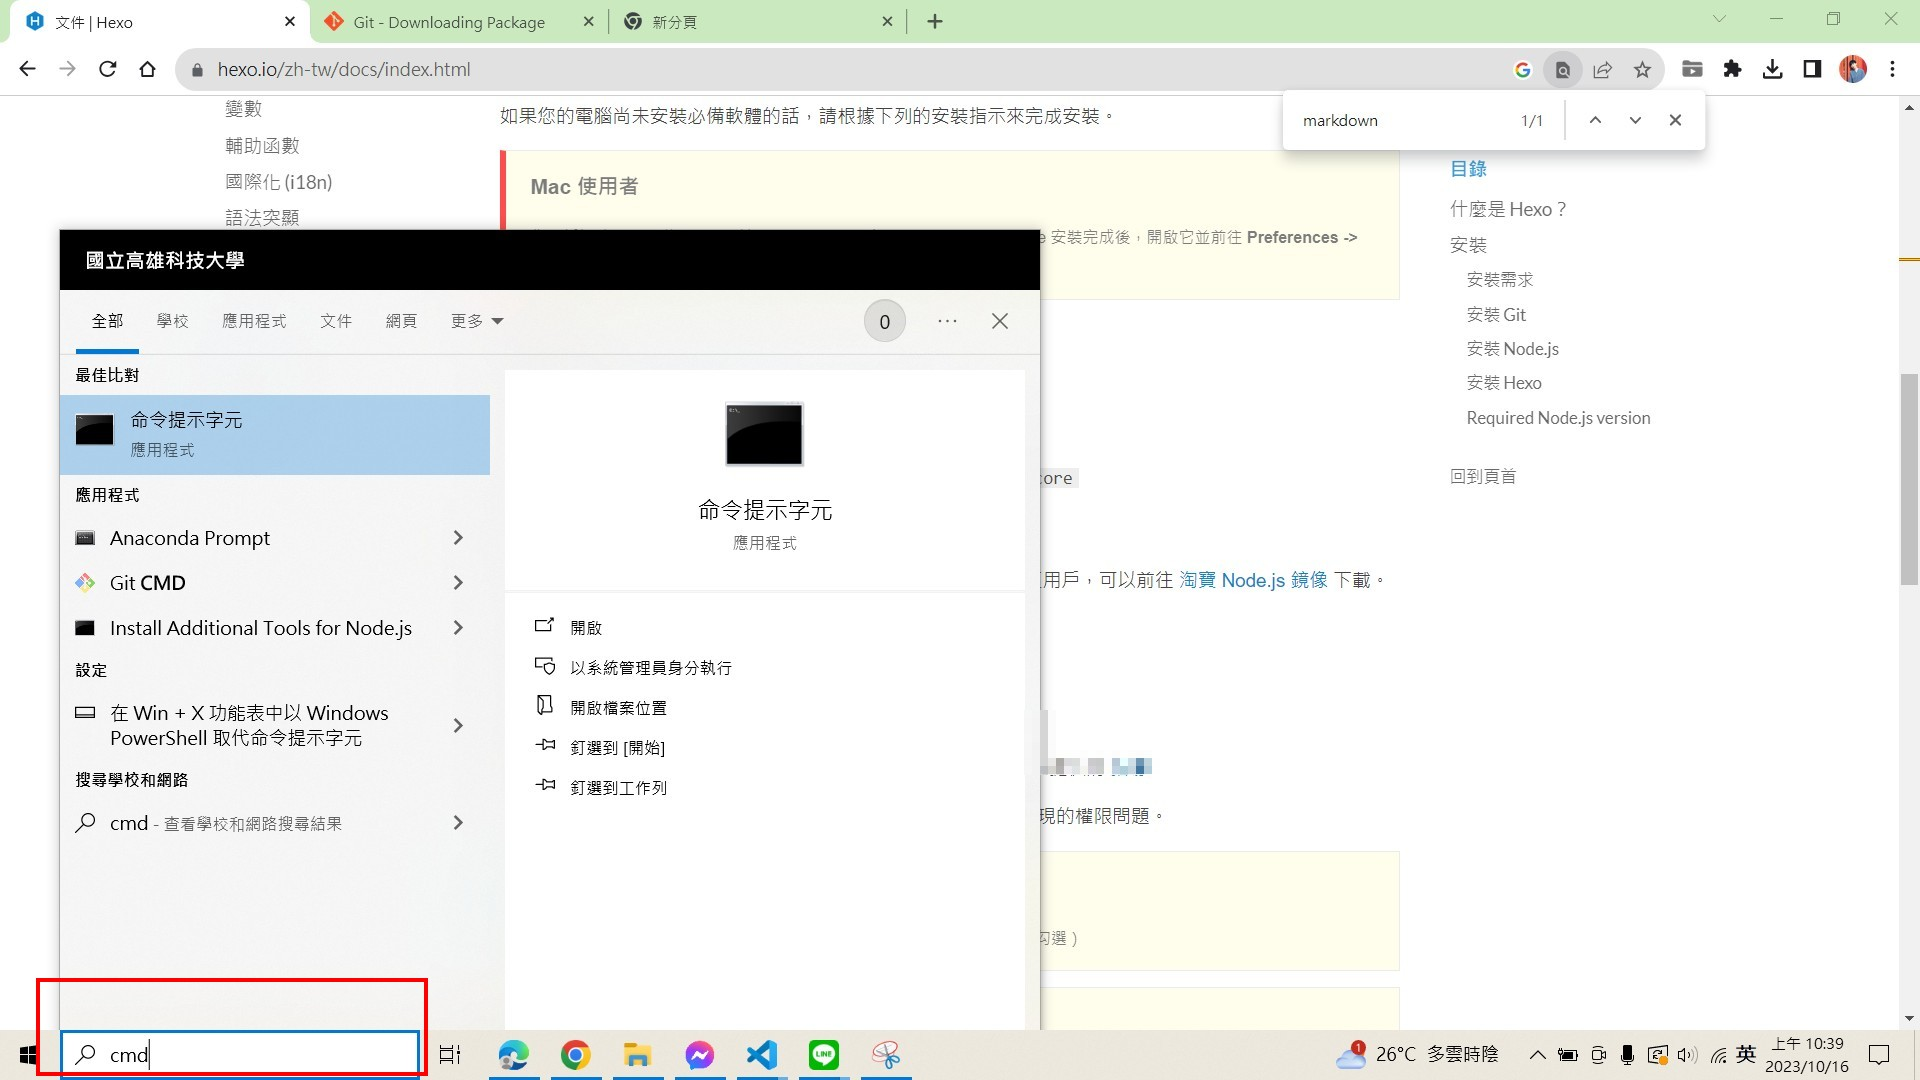Open File Explorer from the taskbar
1920x1080 pixels.
637,1054
